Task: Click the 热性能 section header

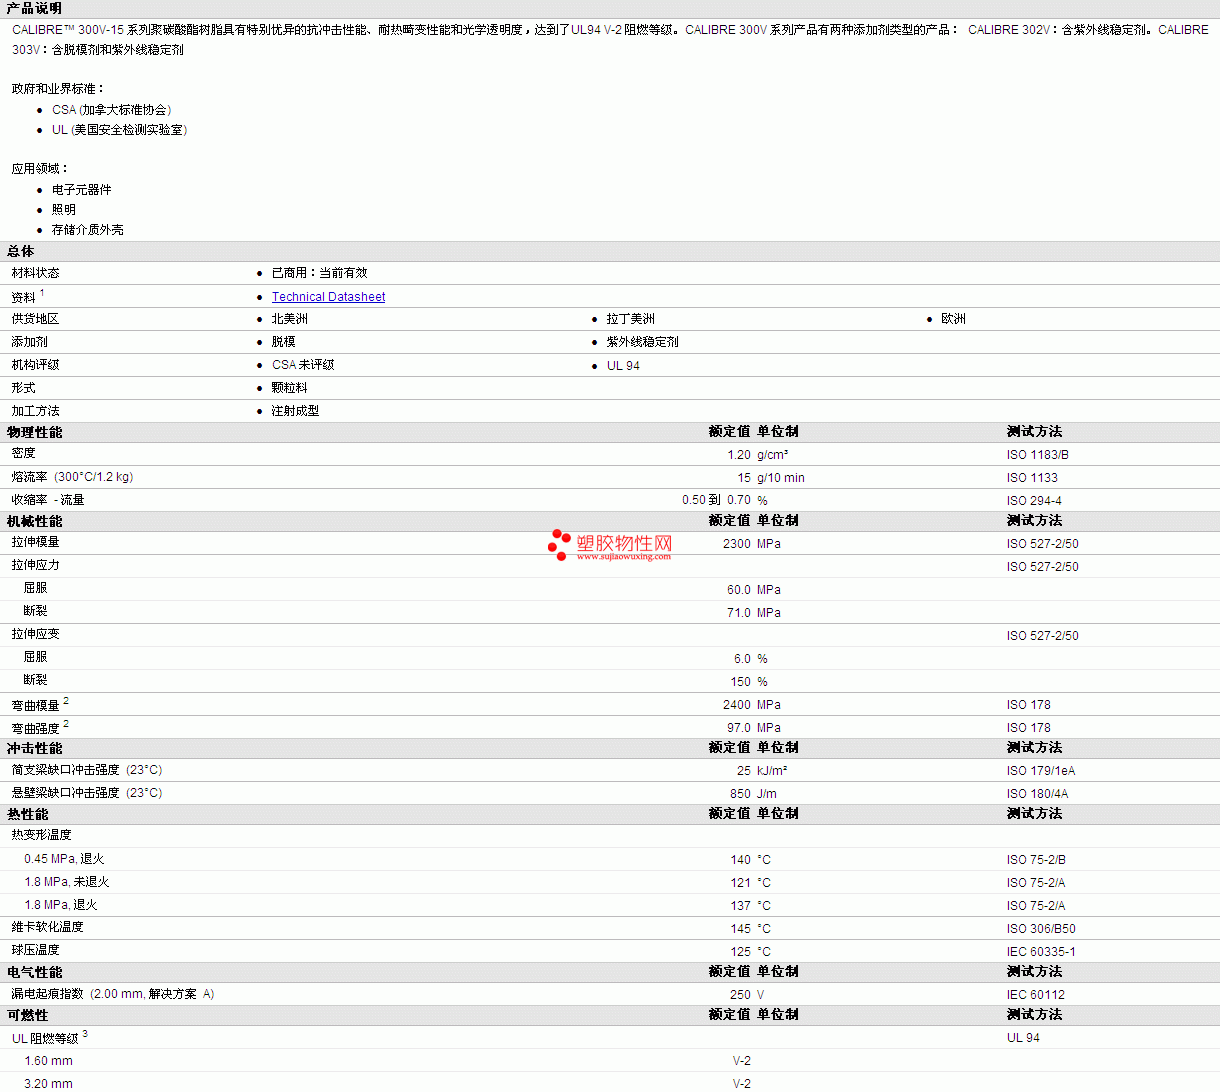Action: 28,814
